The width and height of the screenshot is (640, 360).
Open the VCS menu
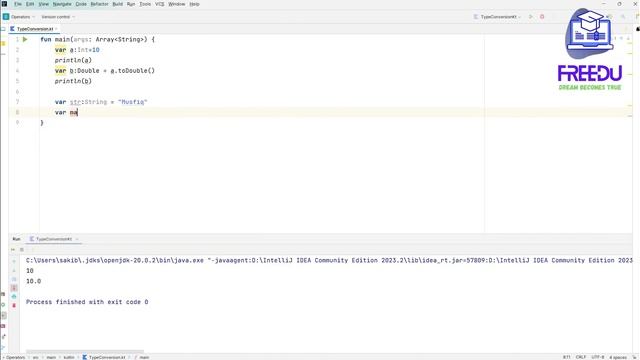coord(160,4)
